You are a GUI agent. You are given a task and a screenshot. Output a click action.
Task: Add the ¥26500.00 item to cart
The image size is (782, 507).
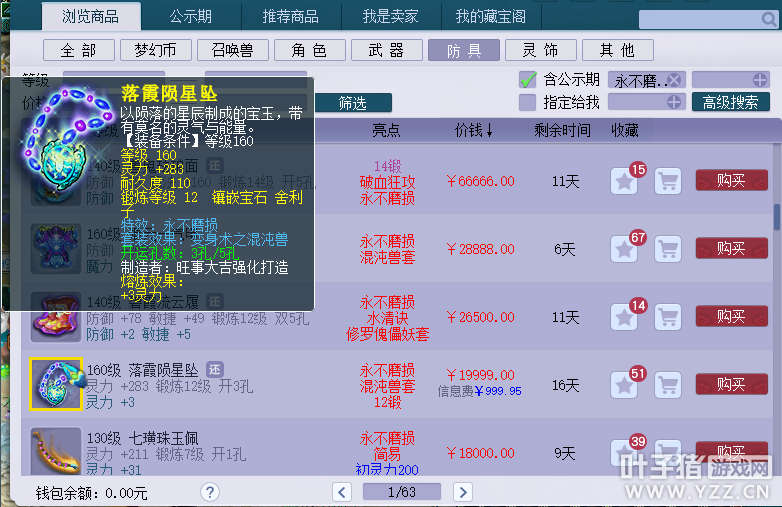[668, 317]
